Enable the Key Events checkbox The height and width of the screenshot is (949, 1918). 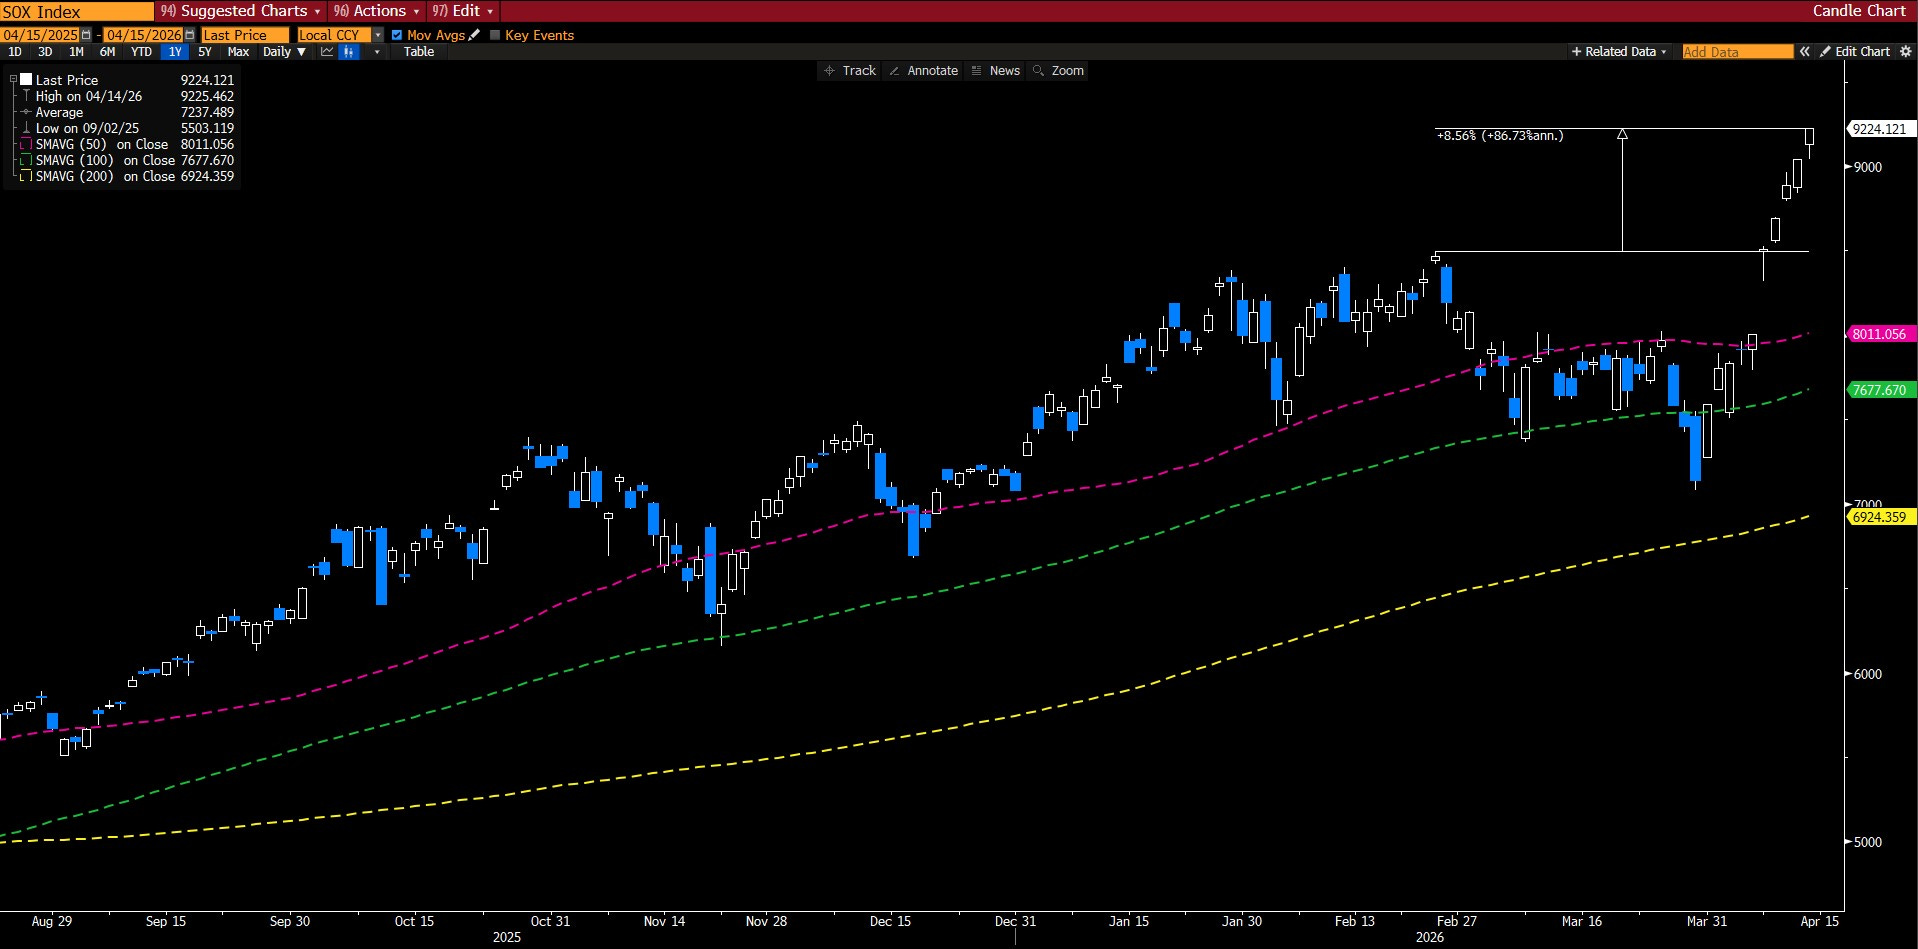[x=495, y=35]
